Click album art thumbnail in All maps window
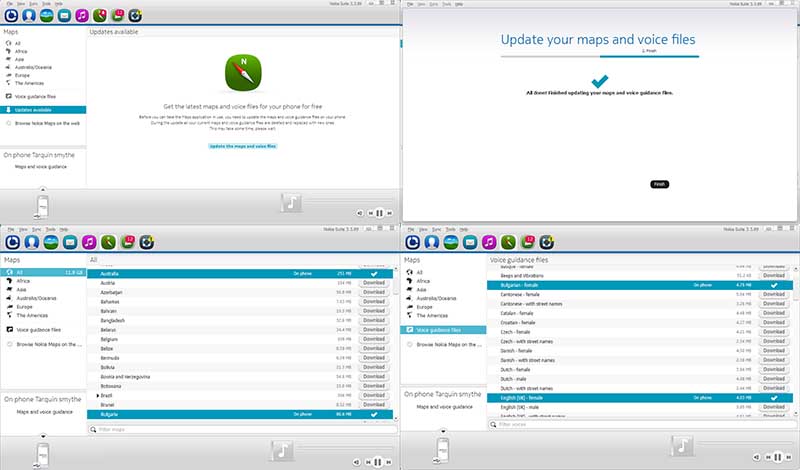The image size is (800, 470). [x=282, y=451]
